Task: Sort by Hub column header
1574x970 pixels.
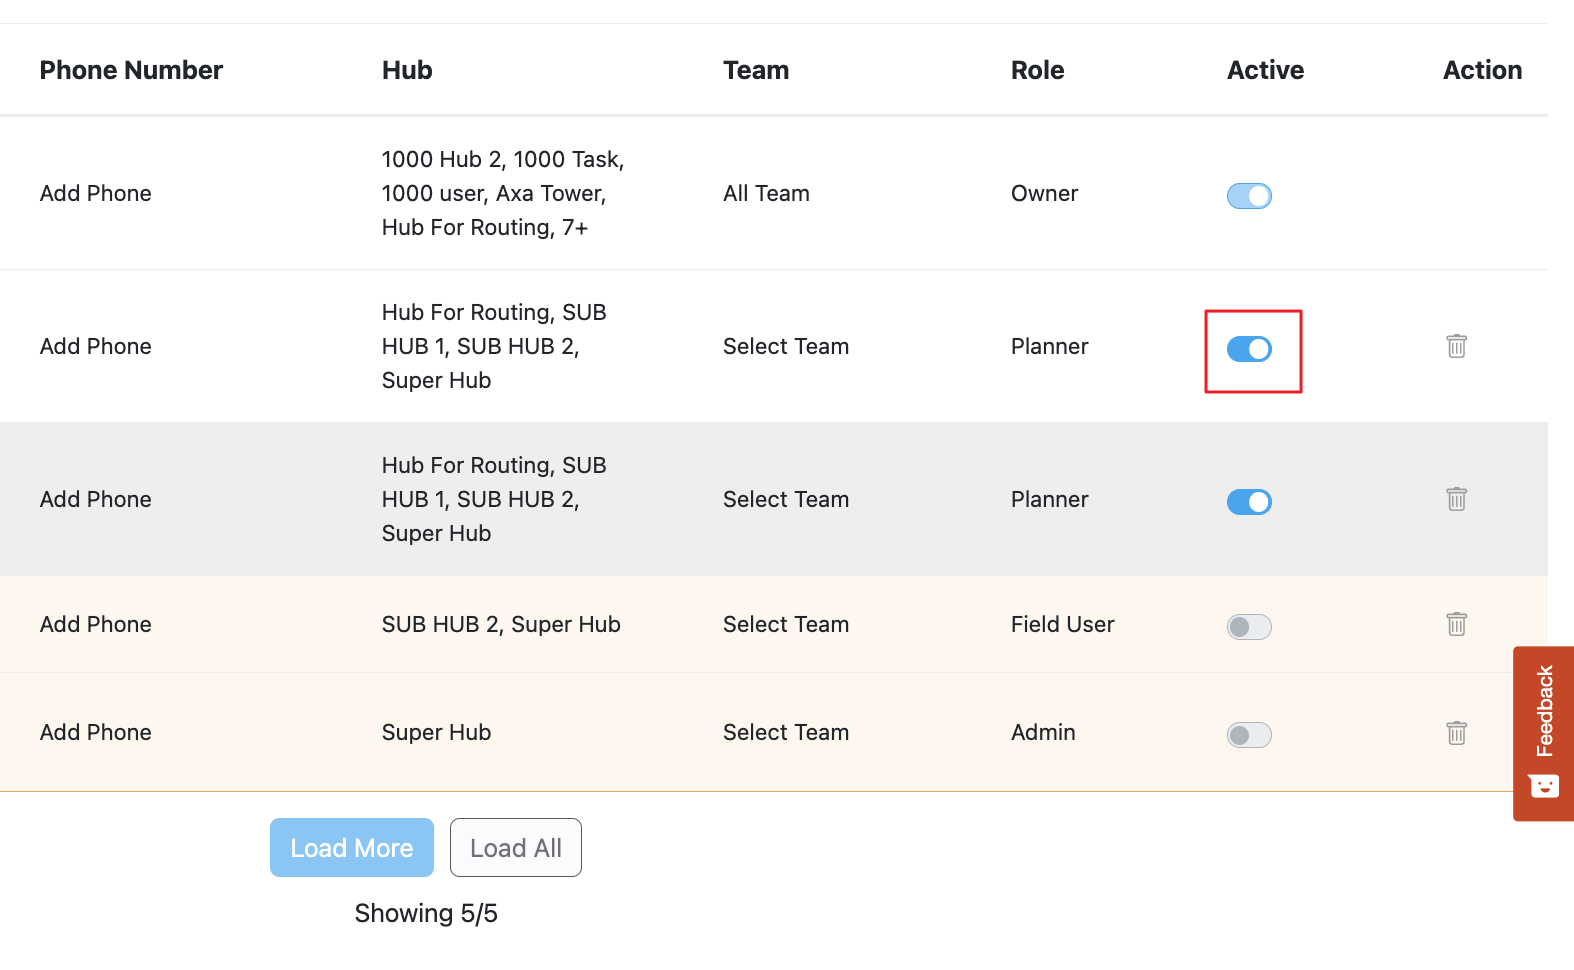Action: tap(407, 70)
